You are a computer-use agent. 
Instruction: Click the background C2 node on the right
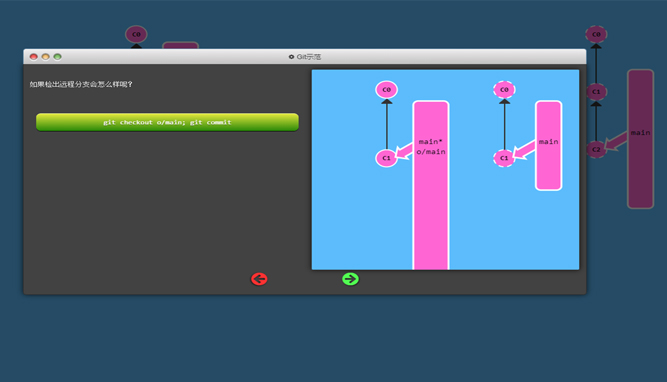[x=596, y=149]
